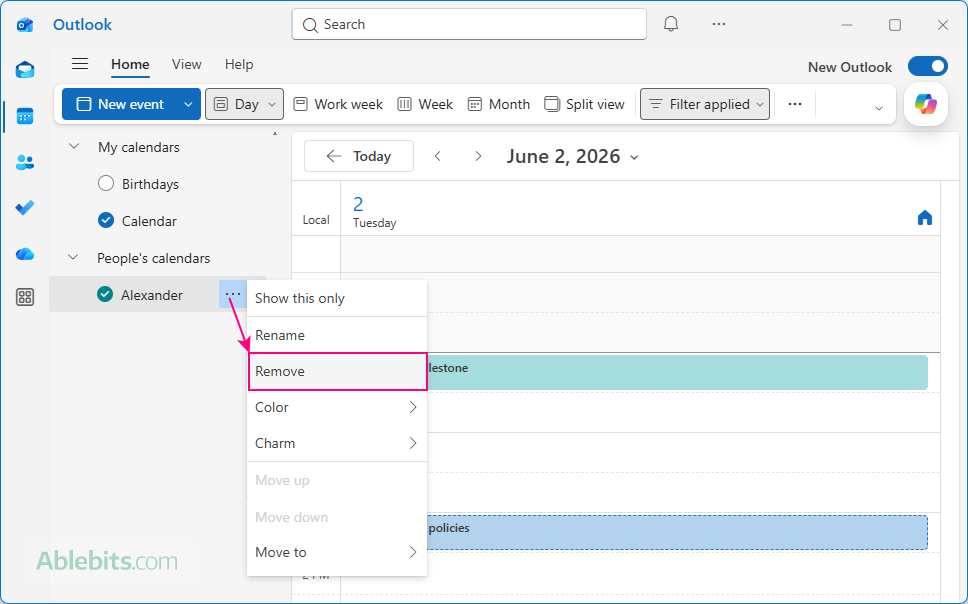Open ribbon overflow ellipsis menu
The image size is (968, 604).
pyautogui.click(x=795, y=104)
